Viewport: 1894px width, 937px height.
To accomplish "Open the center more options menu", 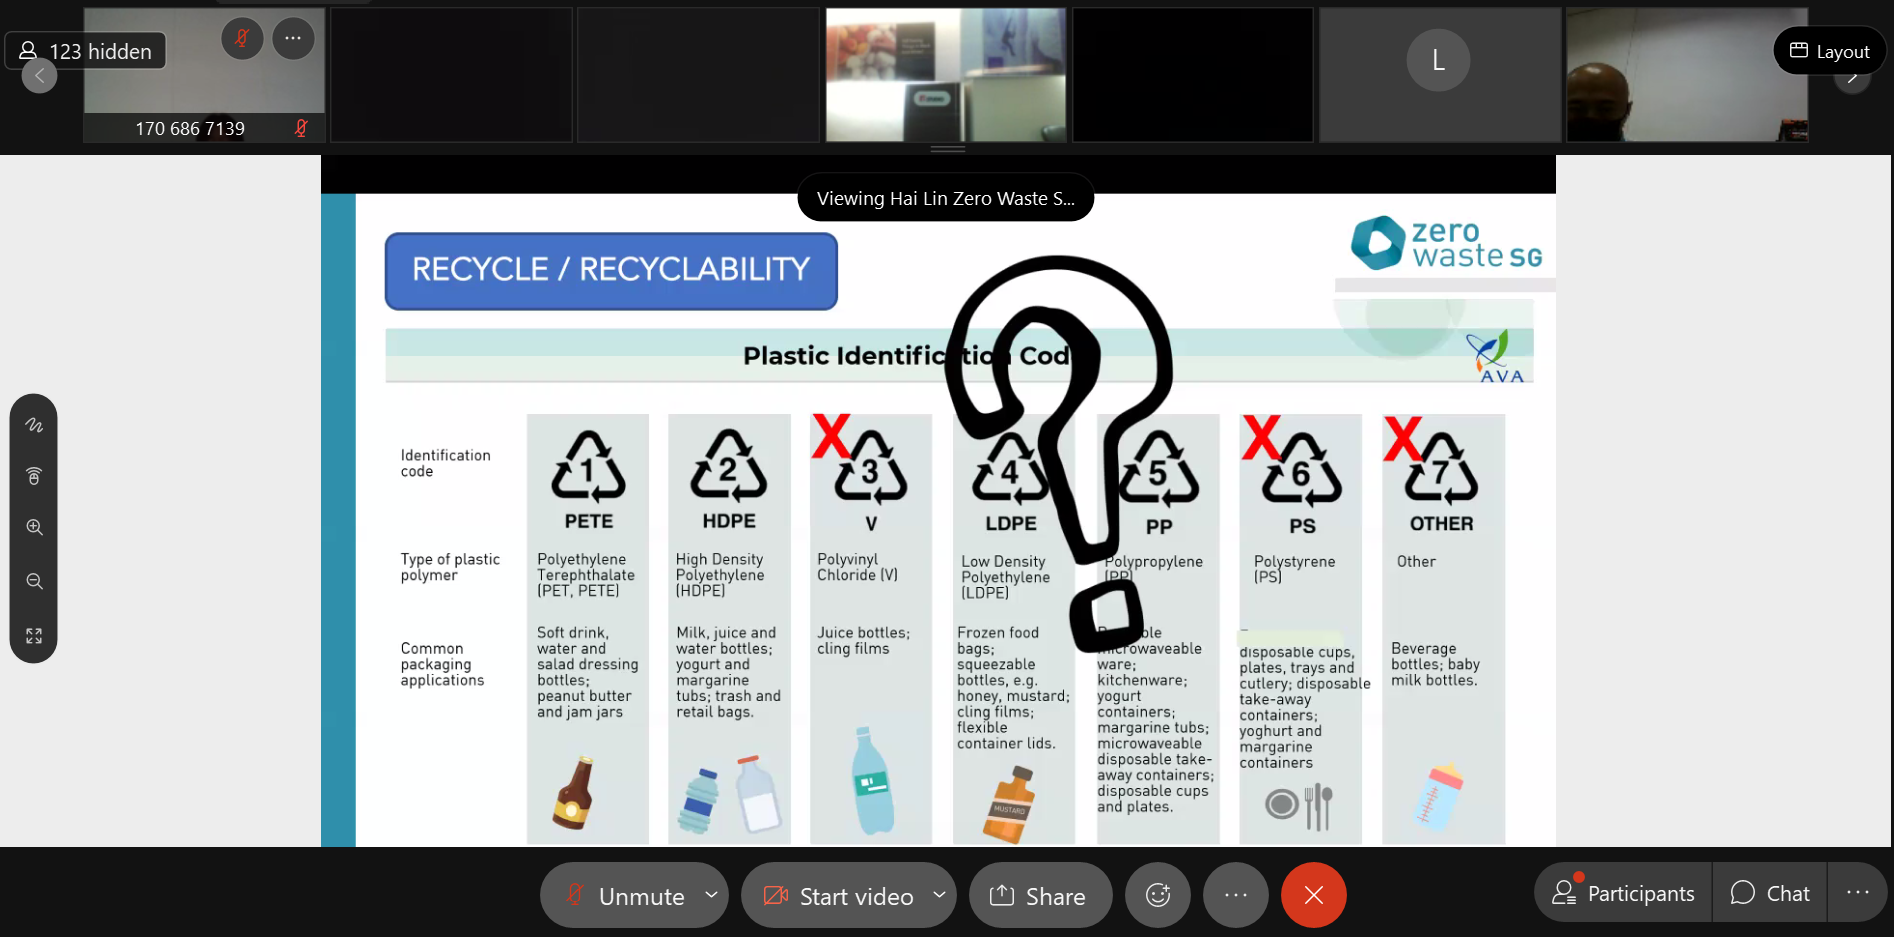I will pos(1235,895).
